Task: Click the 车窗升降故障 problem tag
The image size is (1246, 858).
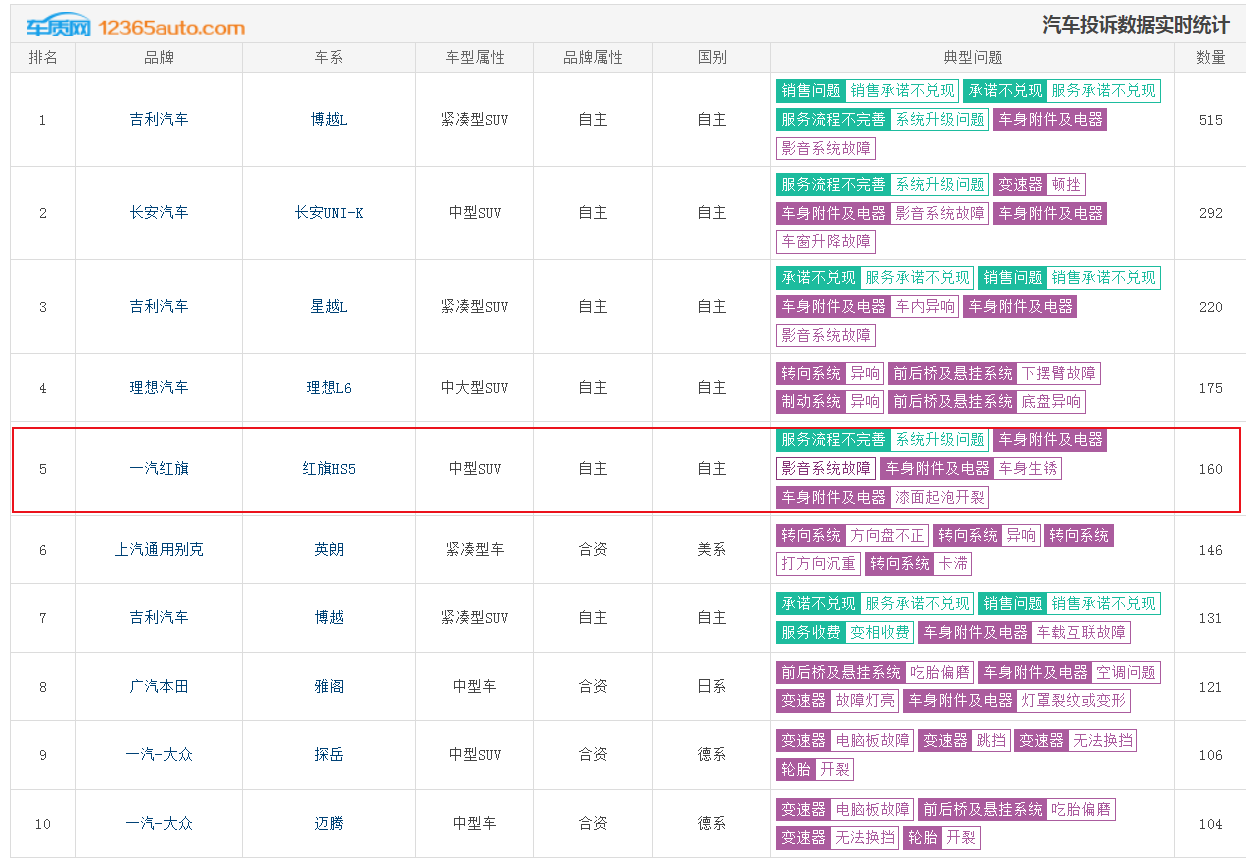Action: [x=826, y=241]
